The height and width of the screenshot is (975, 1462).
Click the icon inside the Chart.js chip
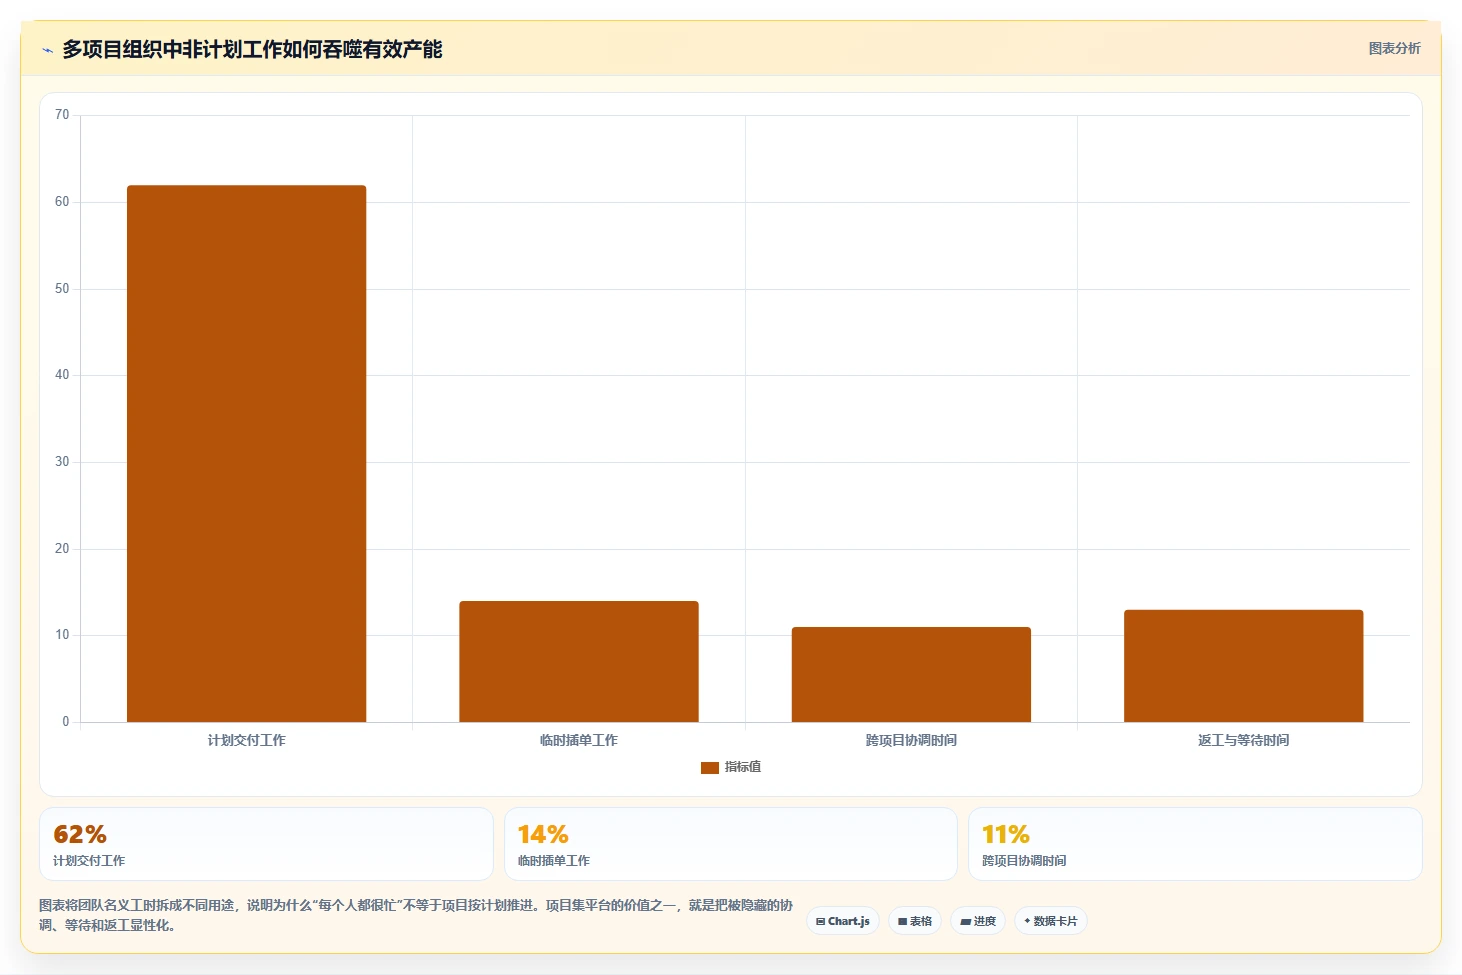tap(821, 921)
